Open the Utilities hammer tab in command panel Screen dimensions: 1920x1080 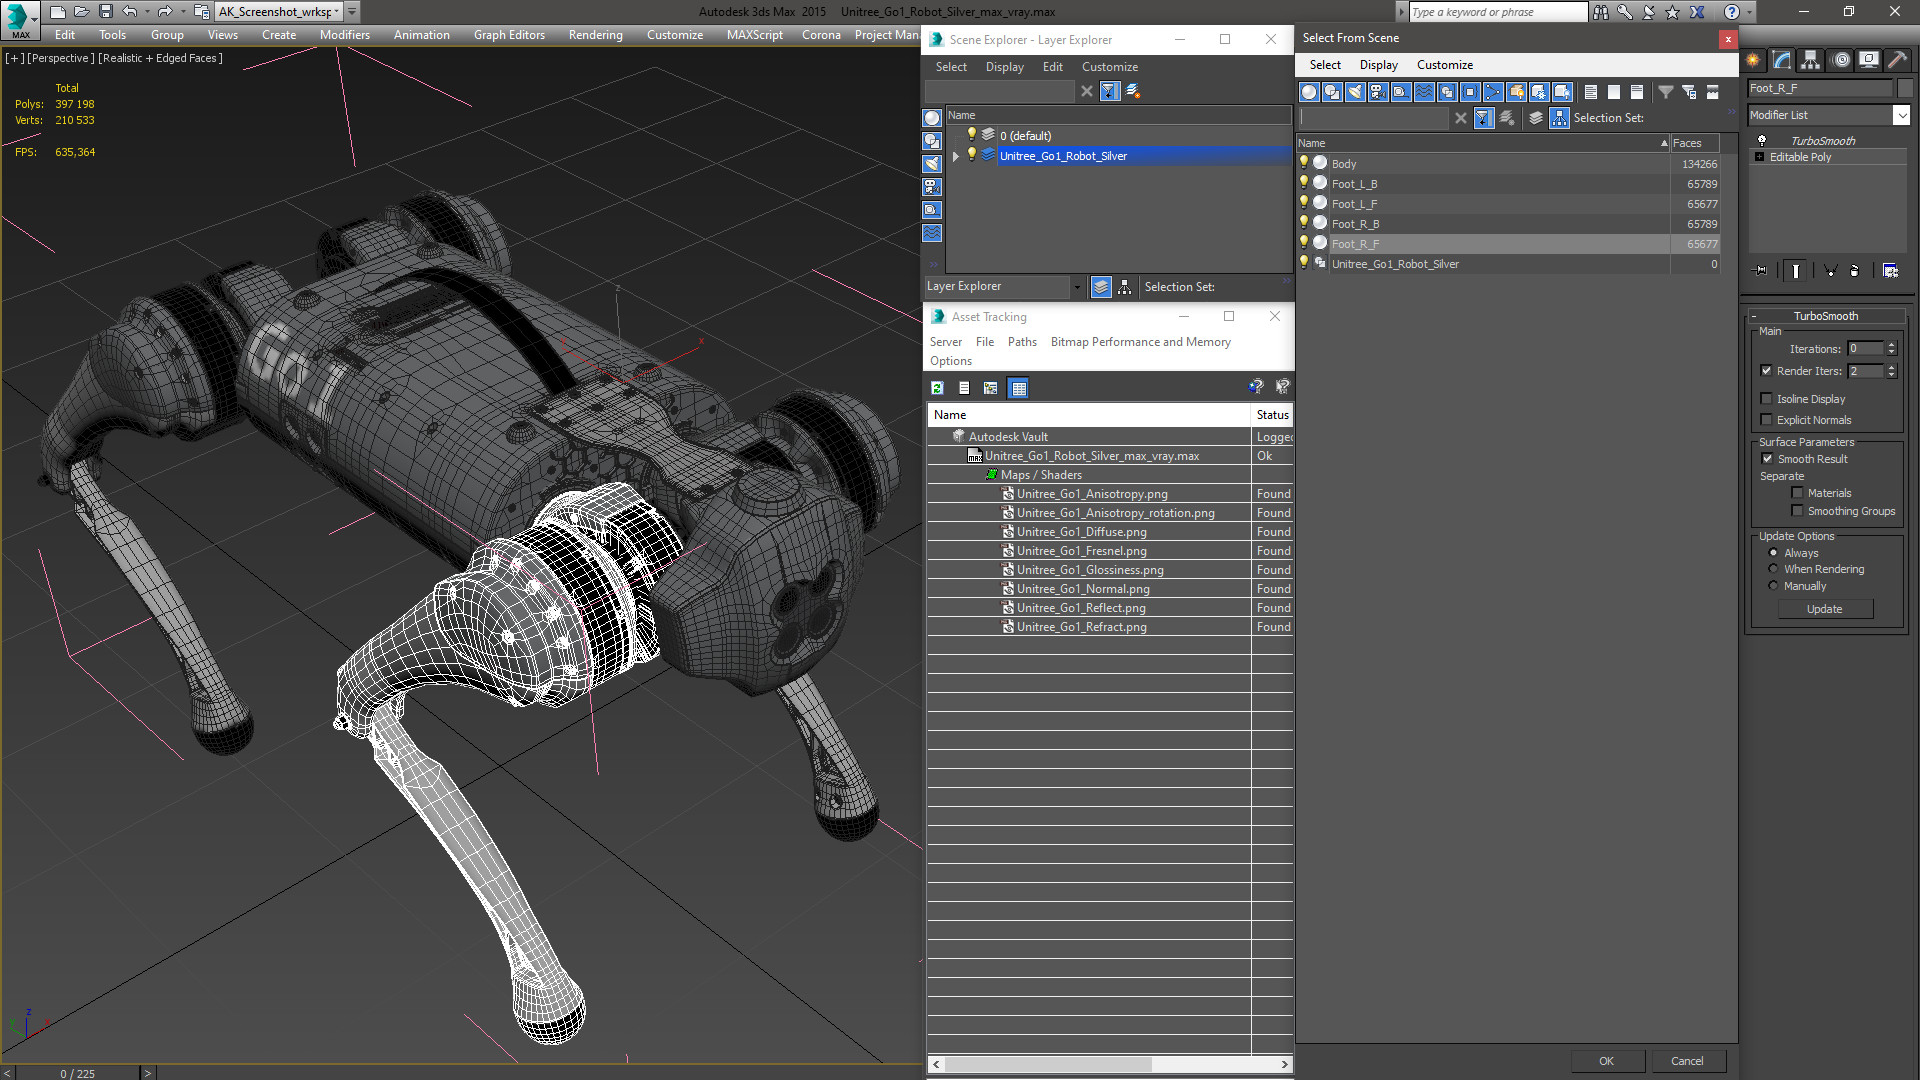point(1897,60)
